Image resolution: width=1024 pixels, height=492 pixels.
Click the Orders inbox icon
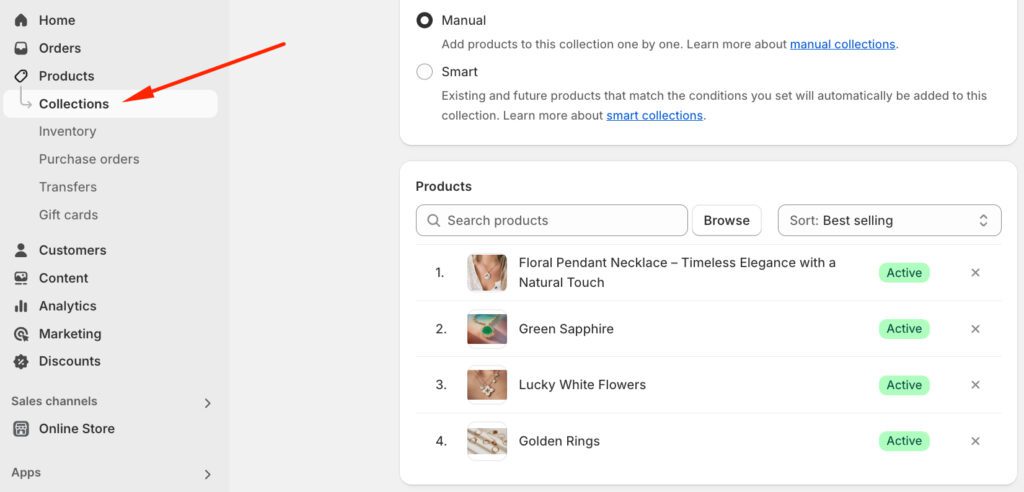(x=21, y=48)
